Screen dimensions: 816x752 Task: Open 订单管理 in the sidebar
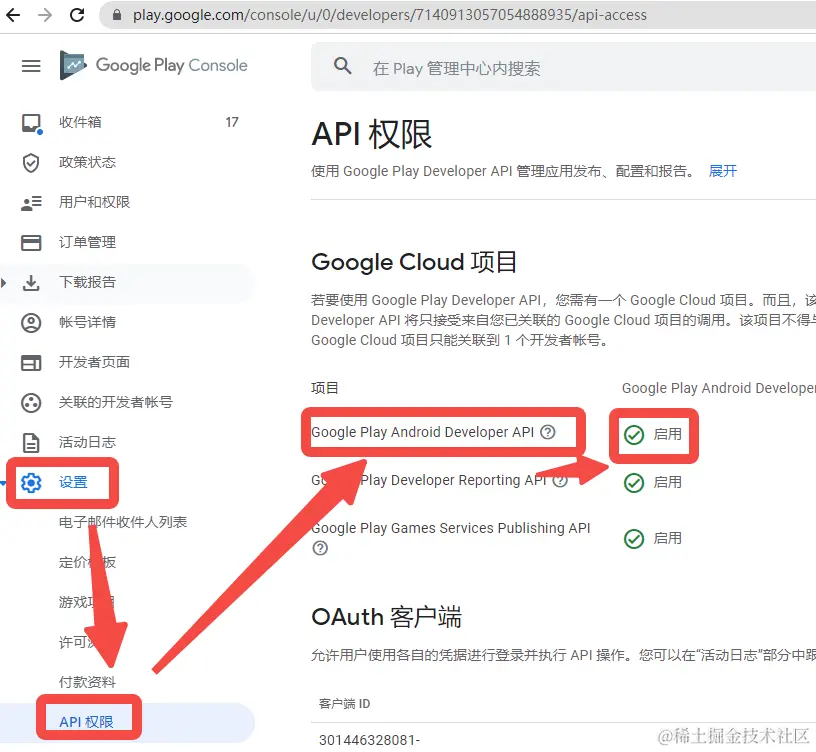[87, 242]
